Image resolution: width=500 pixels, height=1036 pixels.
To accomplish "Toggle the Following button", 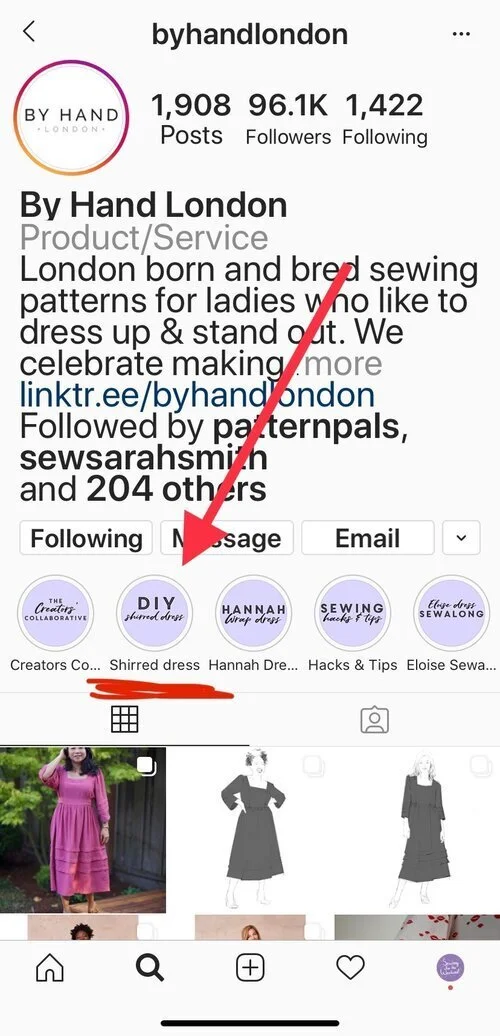I will coord(87,538).
